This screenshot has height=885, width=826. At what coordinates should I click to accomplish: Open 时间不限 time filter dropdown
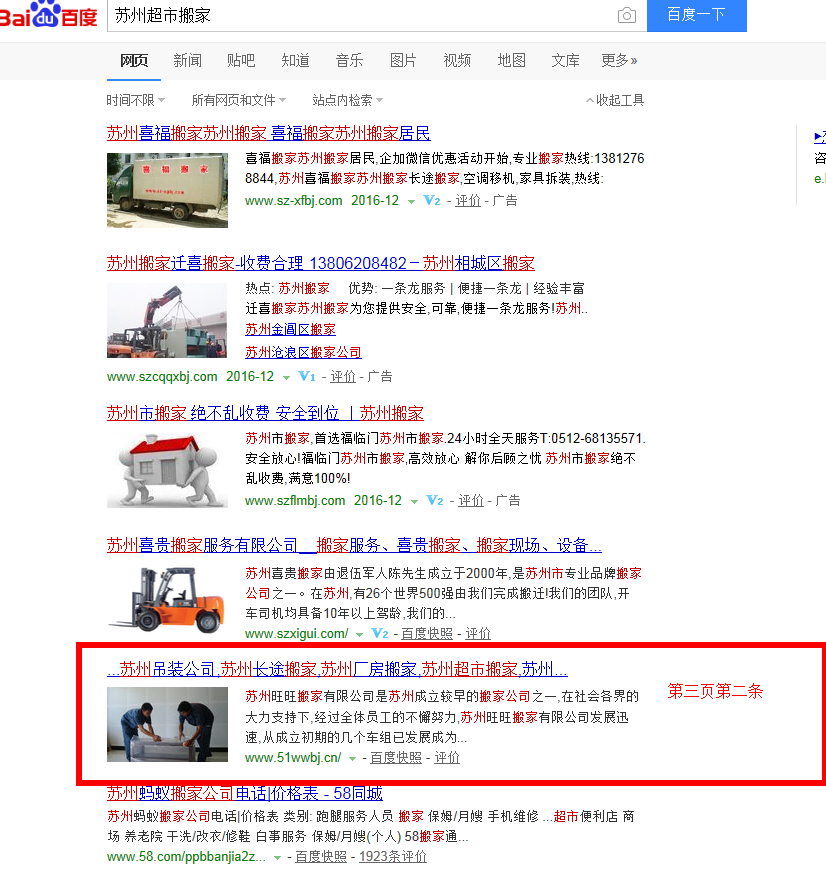click(x=136, y=100)
